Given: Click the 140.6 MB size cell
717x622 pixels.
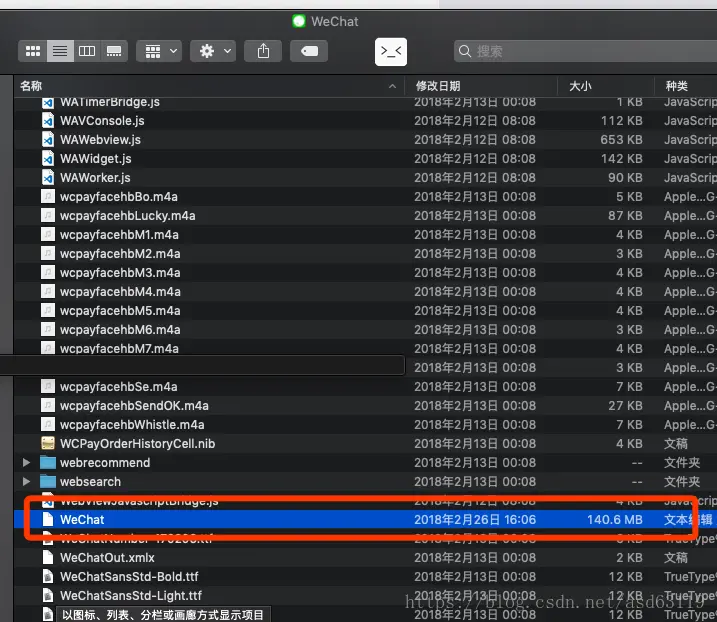Looking at the screenshot, I should coord(615,520).
